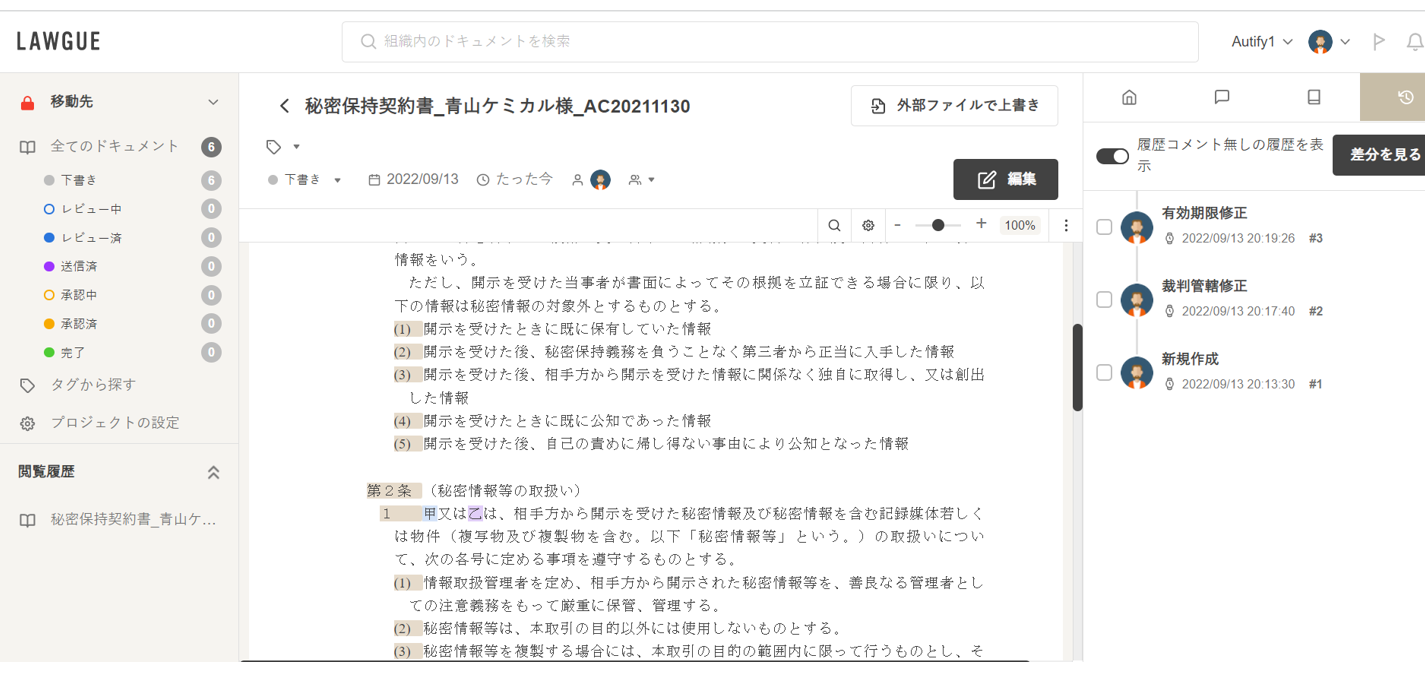
Task: Click the zoom out minus icon
Action: (x=898, y=224)
